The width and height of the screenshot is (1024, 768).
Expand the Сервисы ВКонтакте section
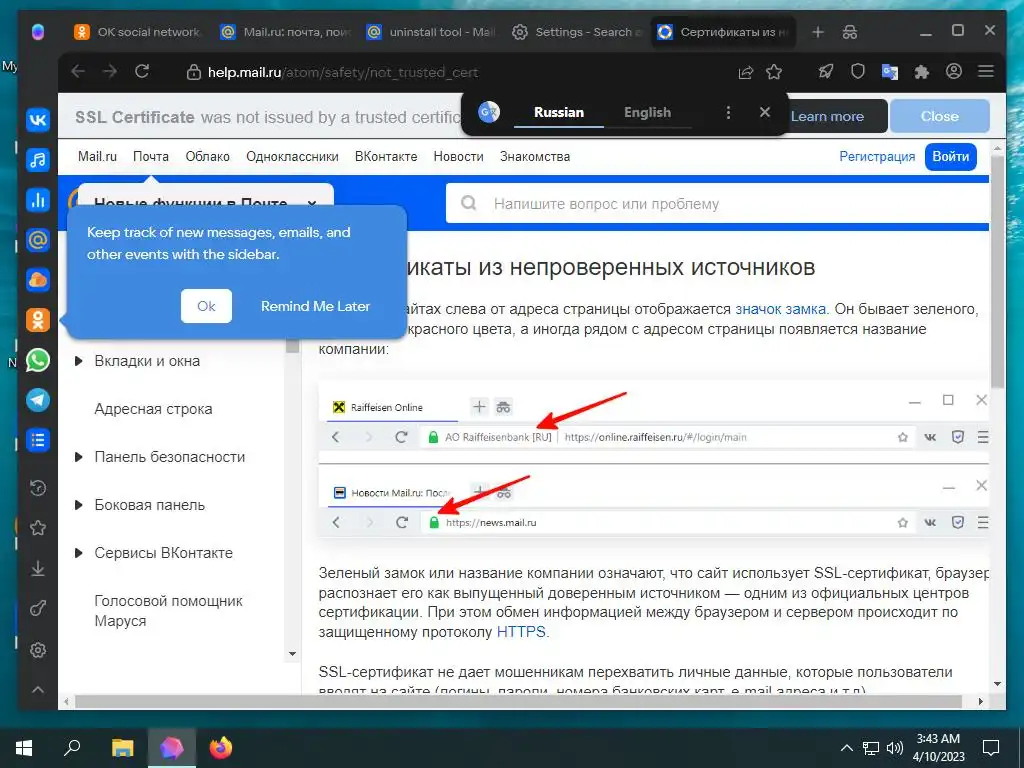click(x=79, y=553)
